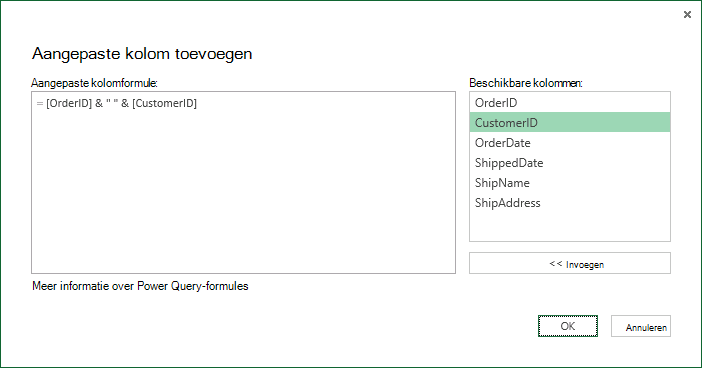Select OrderDate in available columns

point(569,142)
